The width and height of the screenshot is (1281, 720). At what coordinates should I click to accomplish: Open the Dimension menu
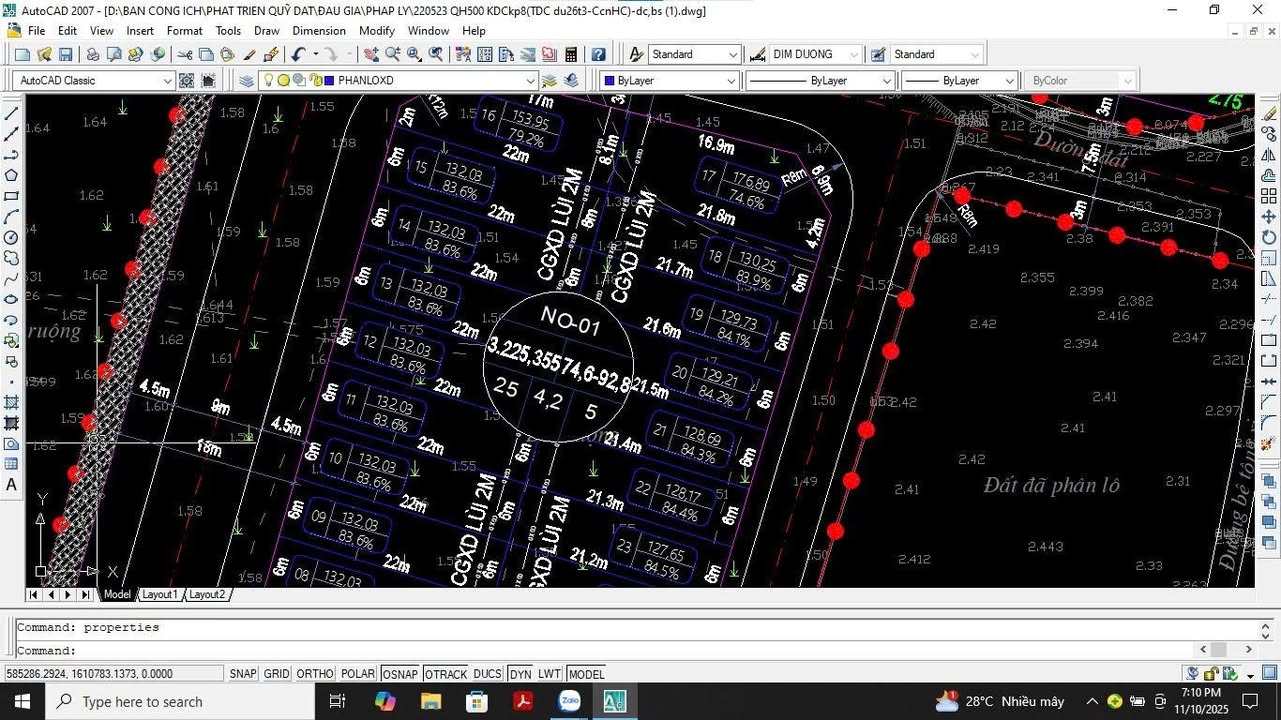point(318,31)
